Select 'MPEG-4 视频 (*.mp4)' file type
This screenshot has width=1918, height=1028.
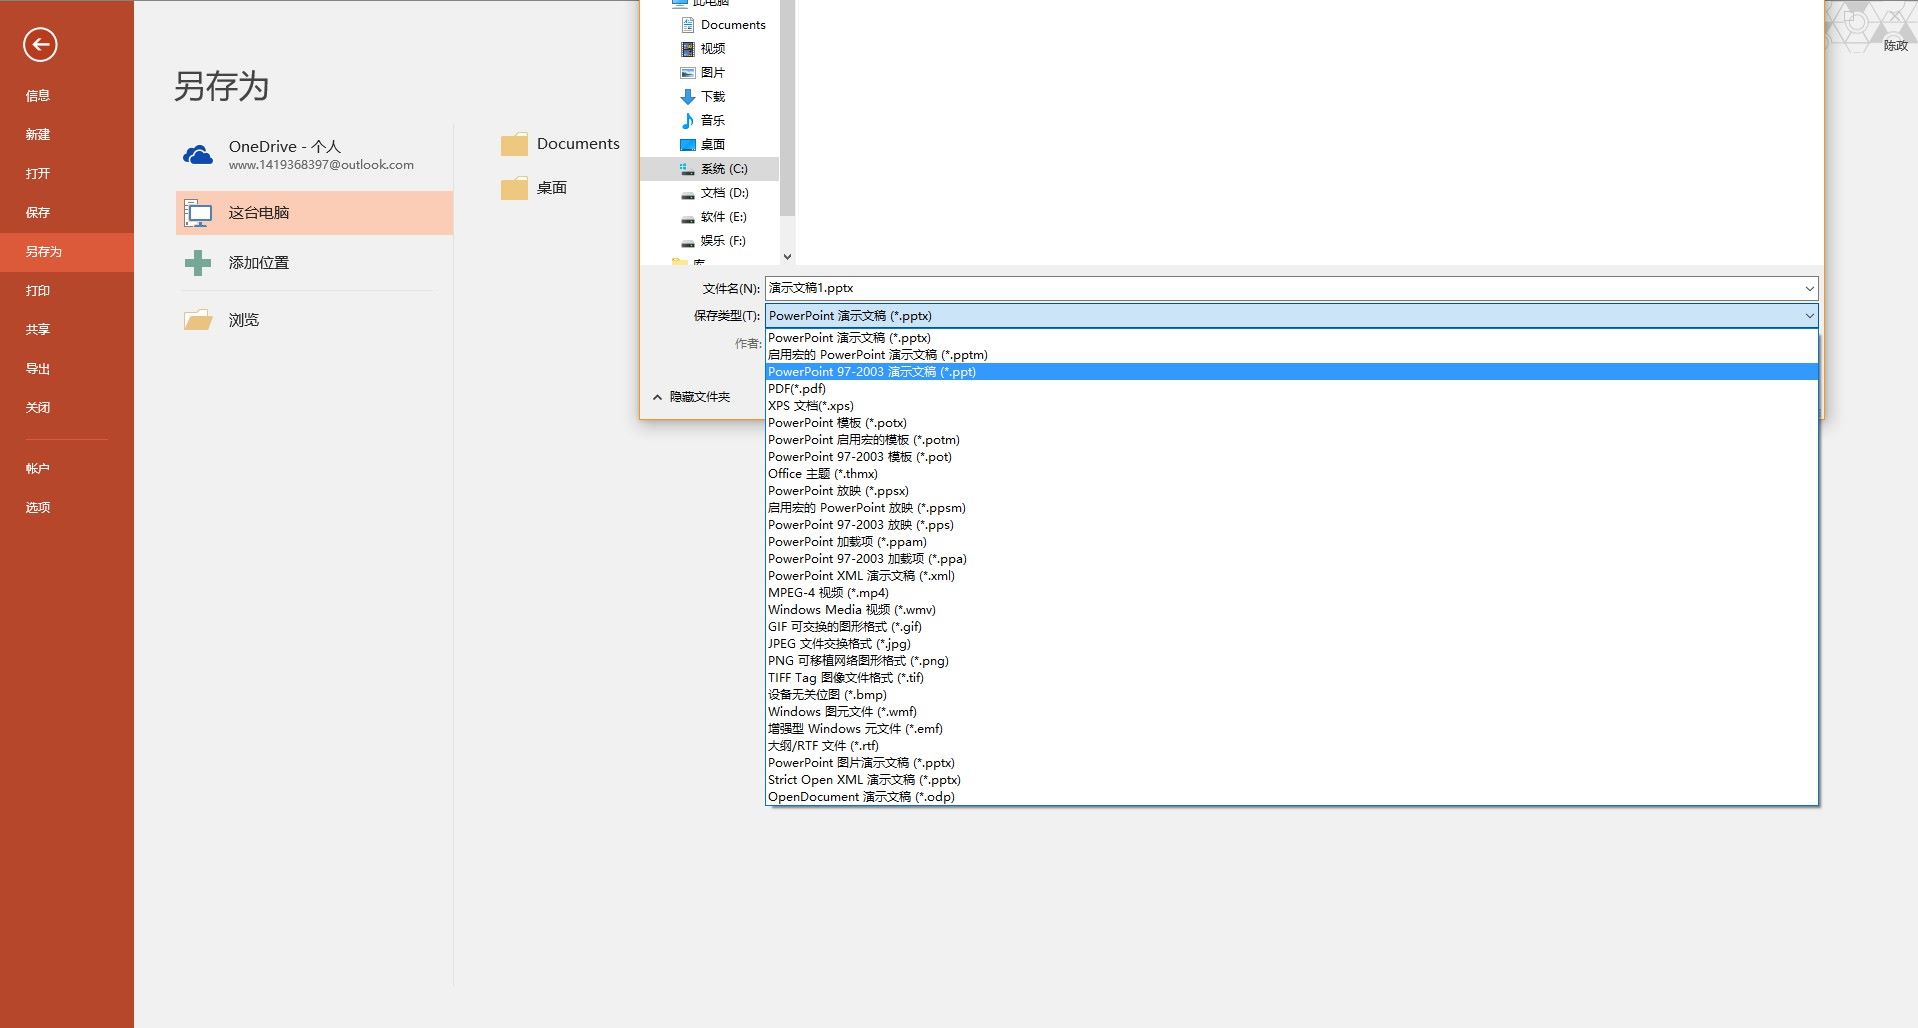pyautogui.click(x=1291, y=593)
